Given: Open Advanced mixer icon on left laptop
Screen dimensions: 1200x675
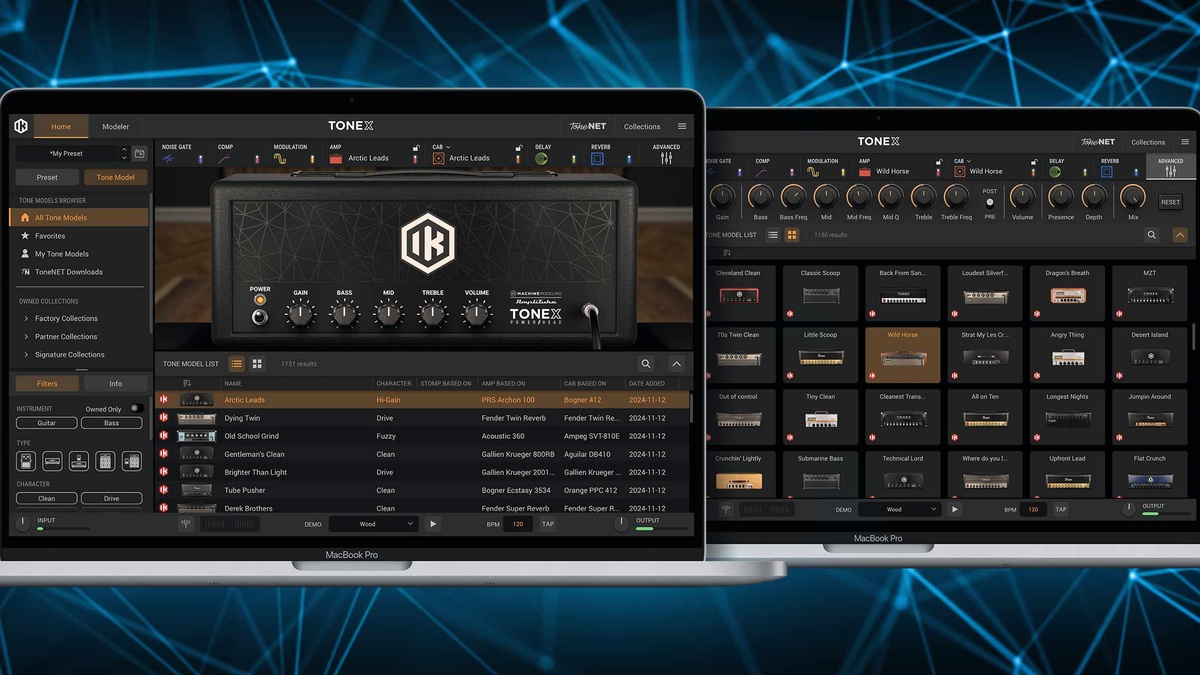Looking at the screenshot, I should pyautogui.click(x=666, y=158).
